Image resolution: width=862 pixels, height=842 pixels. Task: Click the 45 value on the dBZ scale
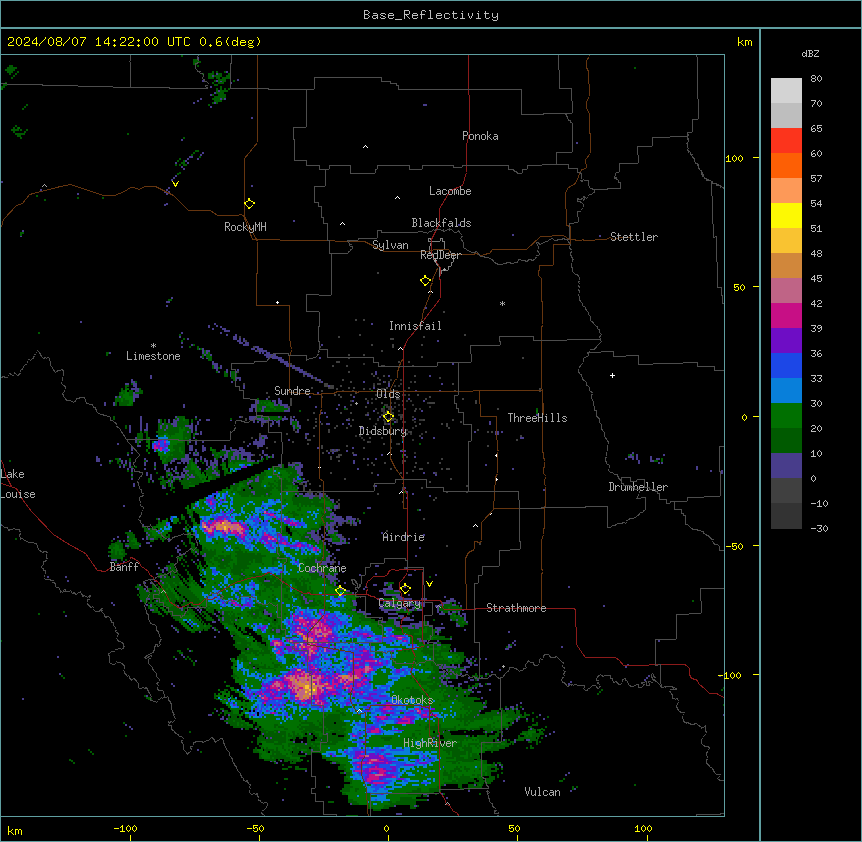[x=816, y=278]
